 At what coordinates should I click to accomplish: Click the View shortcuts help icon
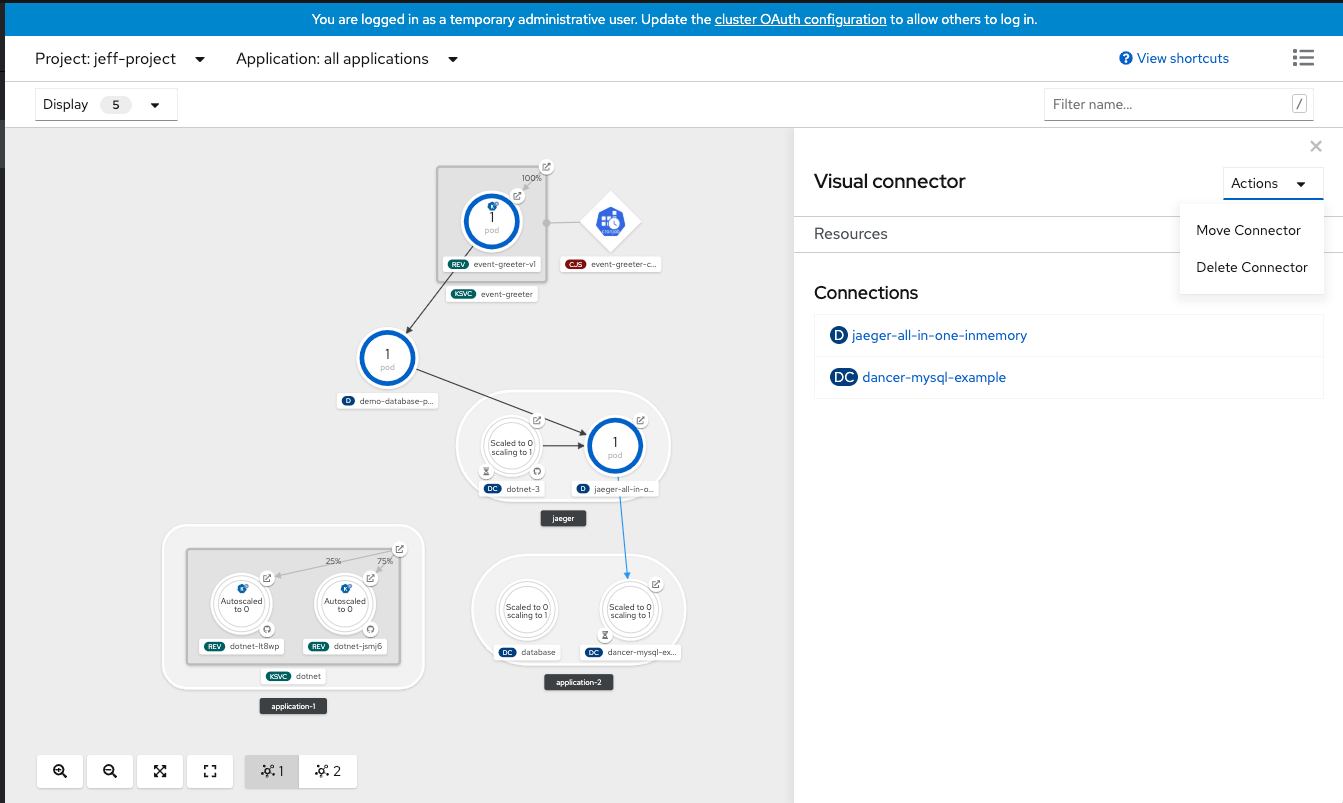(1126, 58)
